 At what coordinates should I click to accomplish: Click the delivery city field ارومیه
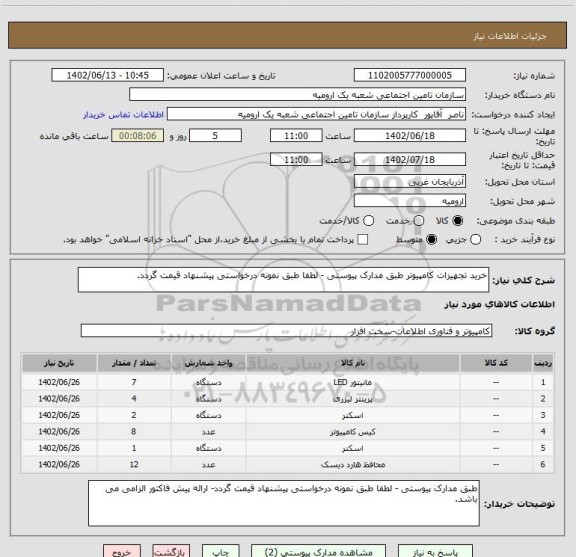(x=410, y=201)
